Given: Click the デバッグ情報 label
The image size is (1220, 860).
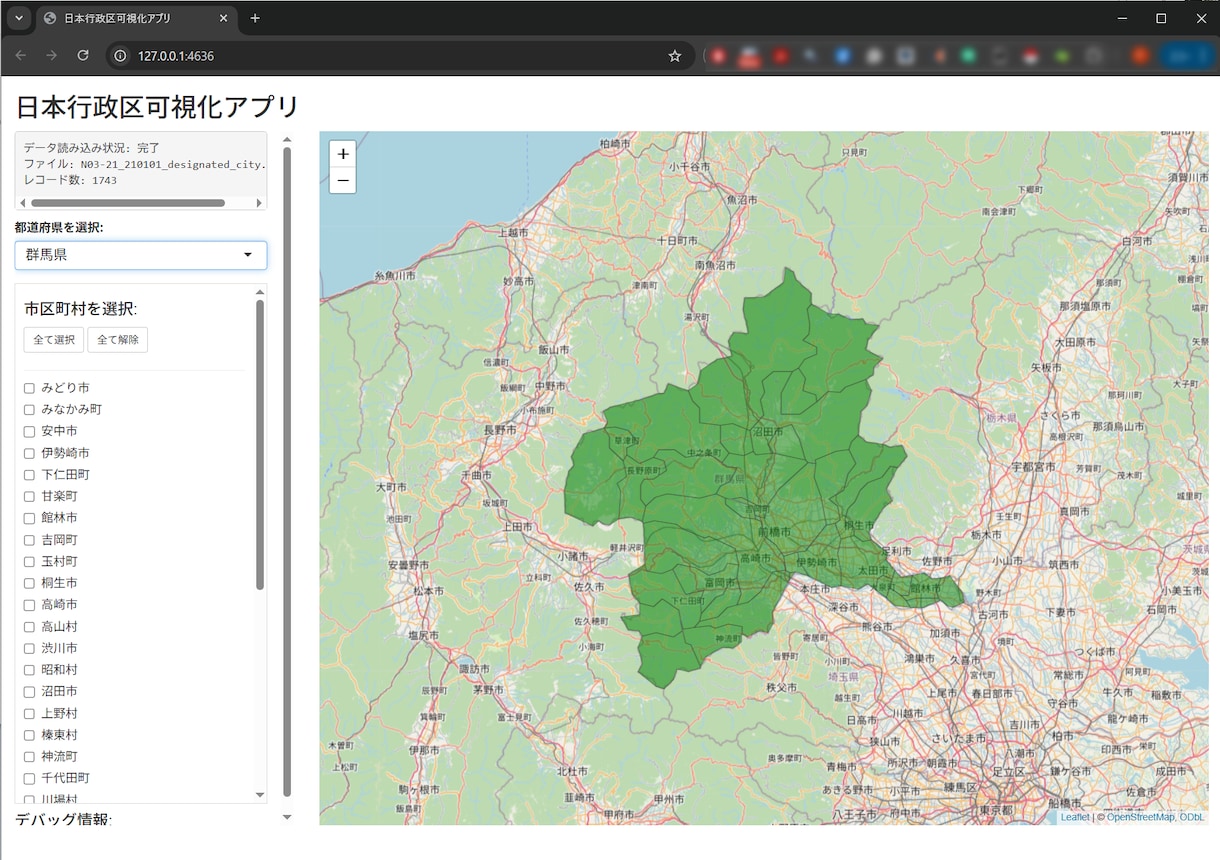Looking at the screenshot, I should (63, 820).
